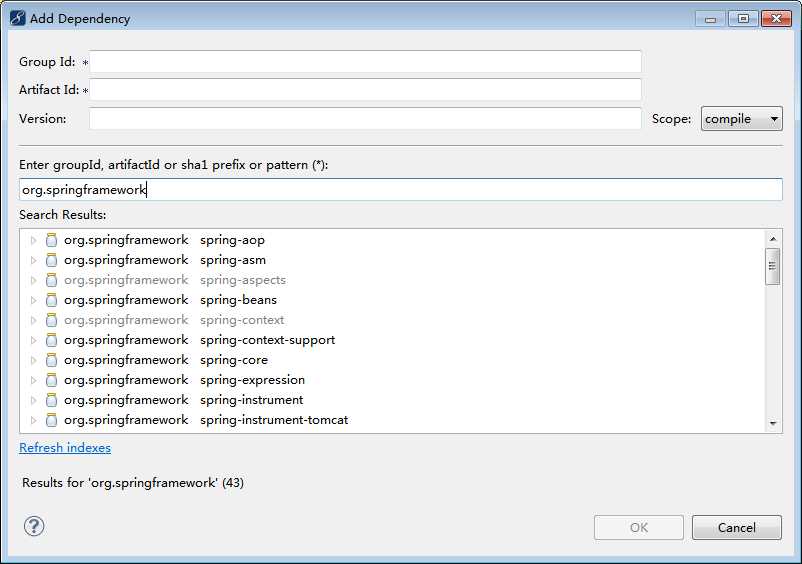The image size is (802, 564).
Task: Focus the Artifact Id input field
Action: 365,90
